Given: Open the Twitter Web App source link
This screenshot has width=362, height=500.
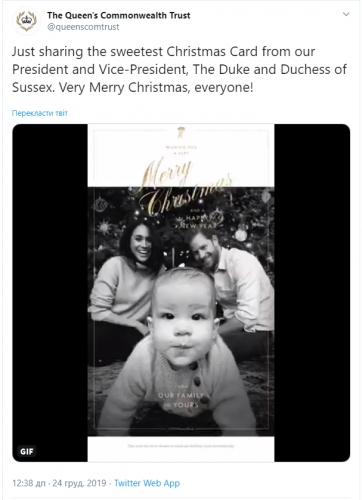Looking at the screenshot, I should 147,483.
